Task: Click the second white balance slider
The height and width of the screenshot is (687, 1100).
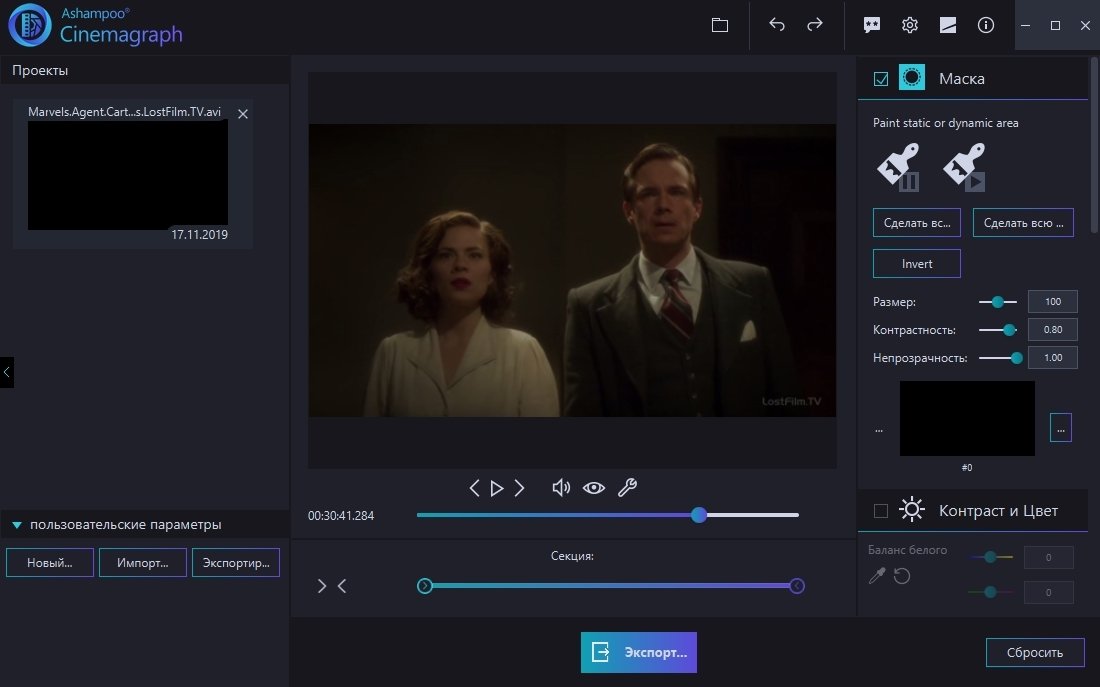Action: pyautogui.click(x=991, y=592)
